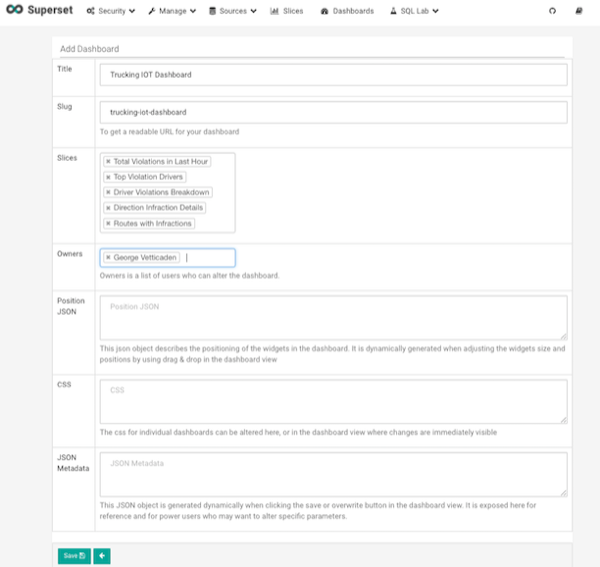
Task: Open the Sources dropdown menu
Action: click(x=232, y=11)
